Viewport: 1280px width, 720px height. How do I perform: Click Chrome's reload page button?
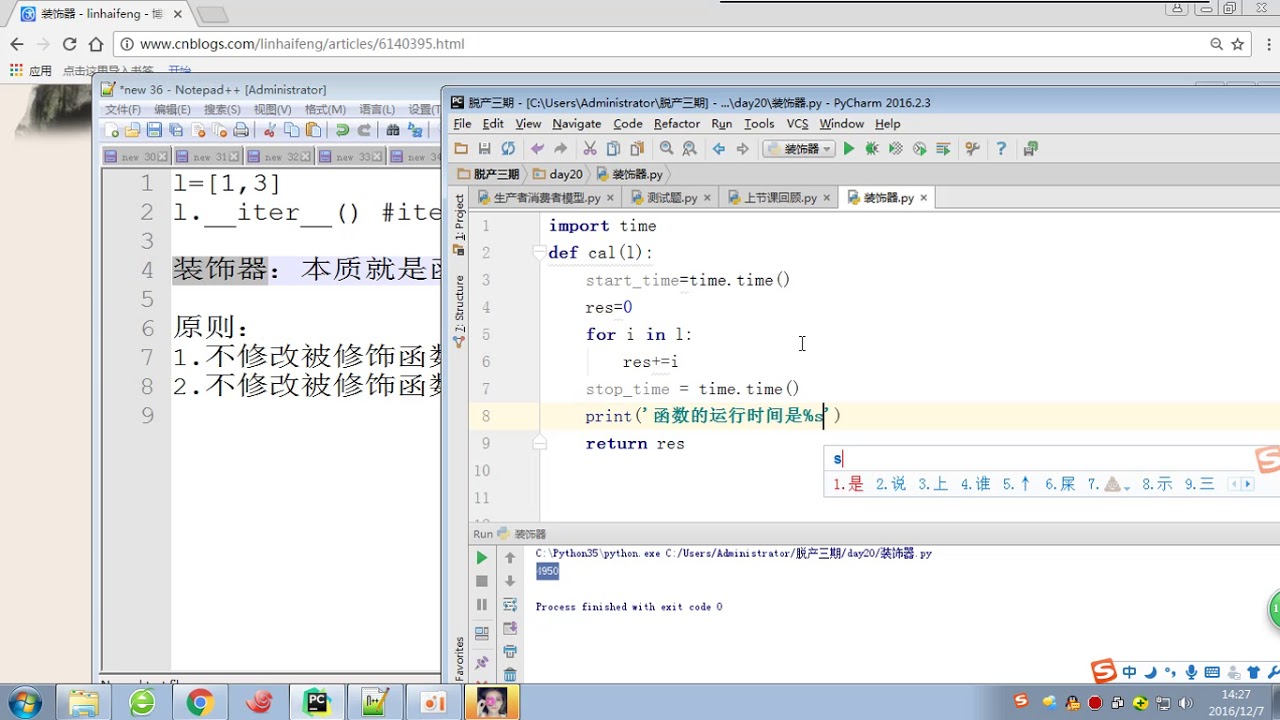(x=69, y=44)
